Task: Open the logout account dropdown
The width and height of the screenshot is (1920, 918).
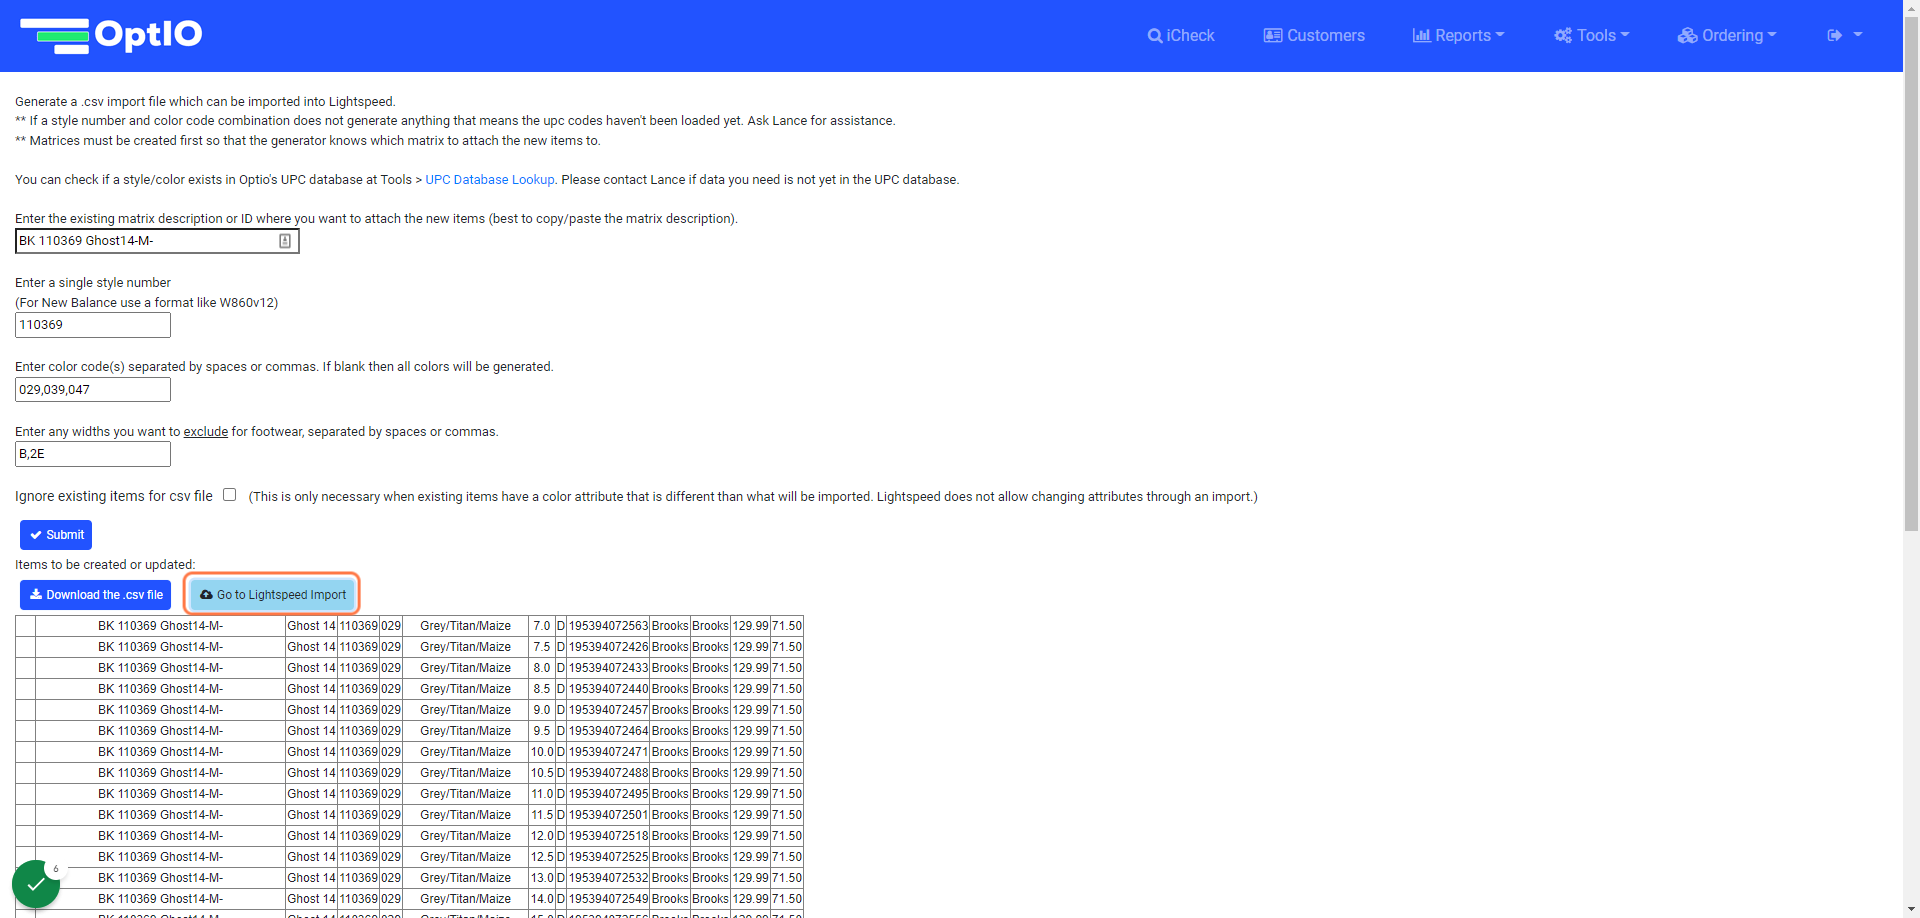Action: [1845, 35]
